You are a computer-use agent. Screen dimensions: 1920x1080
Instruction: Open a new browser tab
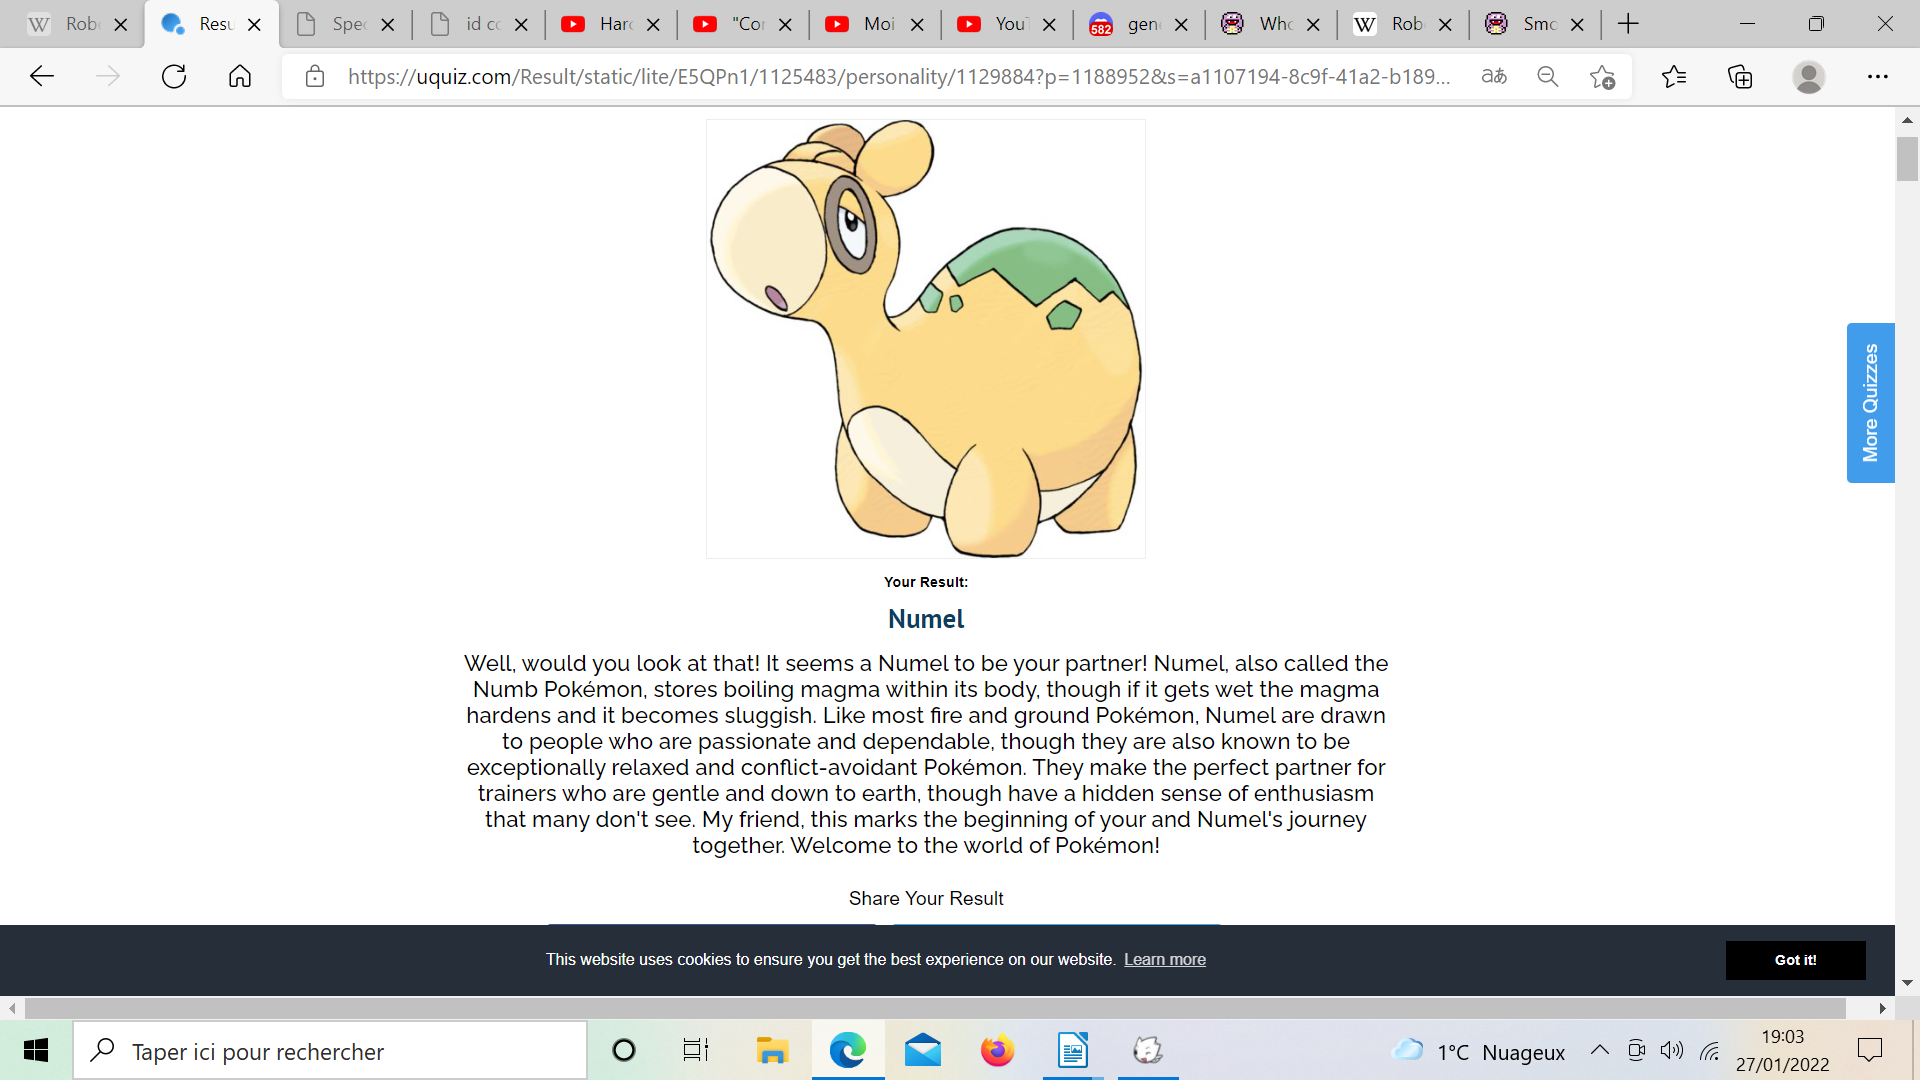tap(1628, 24)
